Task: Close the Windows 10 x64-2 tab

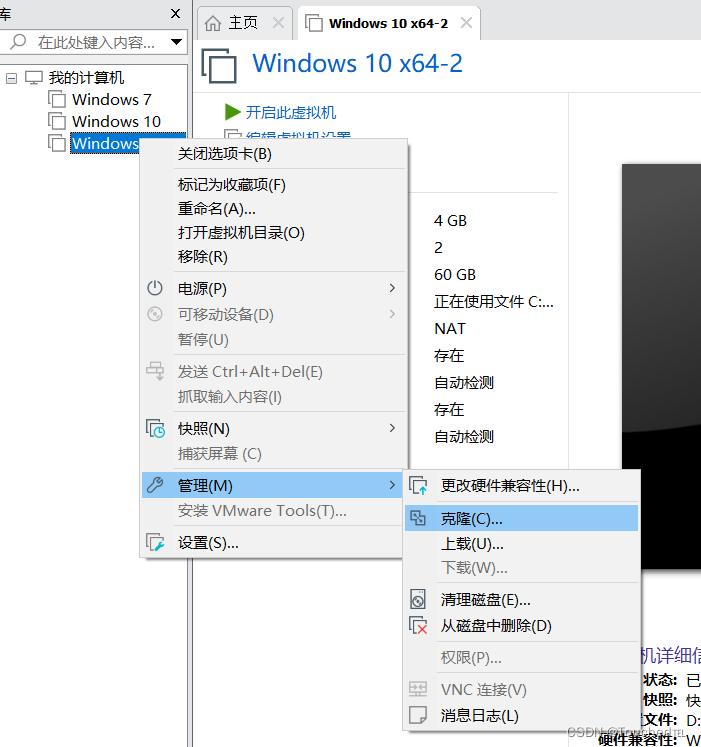Action: [467, 23]
